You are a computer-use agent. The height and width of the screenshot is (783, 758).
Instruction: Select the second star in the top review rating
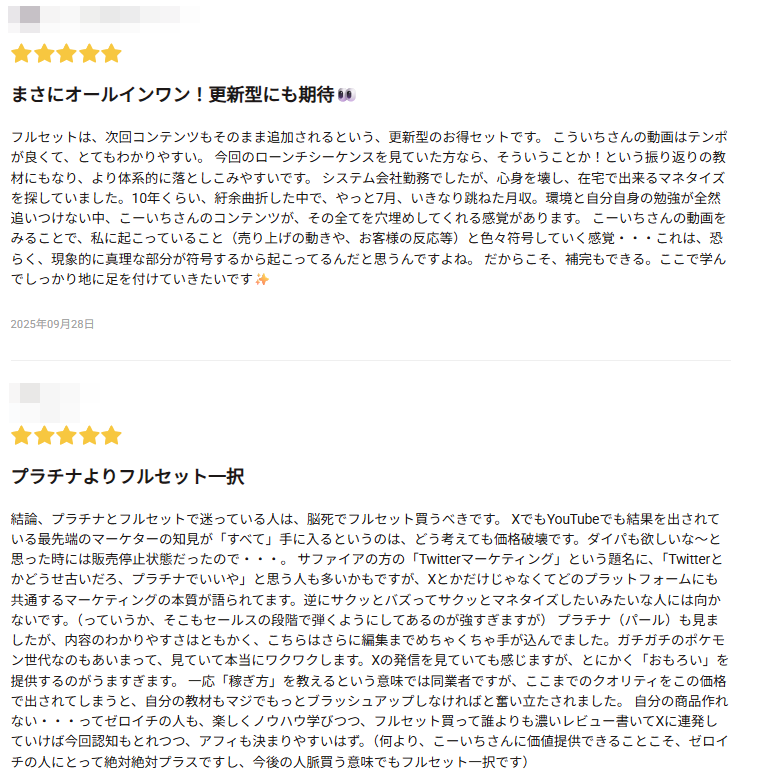coord(43,53)
